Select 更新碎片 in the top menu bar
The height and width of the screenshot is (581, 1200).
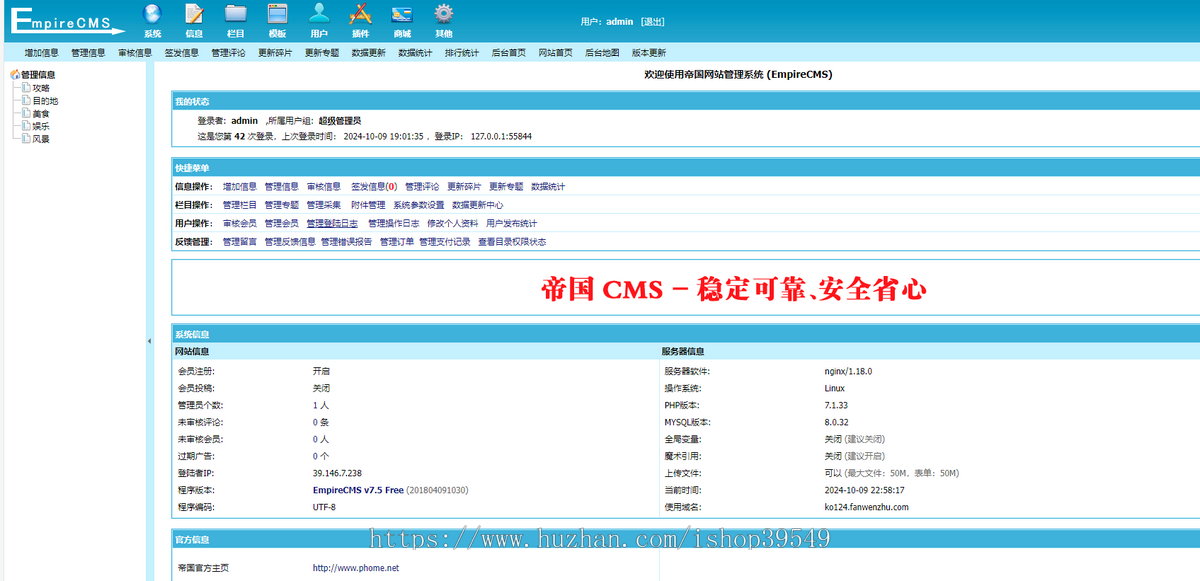275,53
